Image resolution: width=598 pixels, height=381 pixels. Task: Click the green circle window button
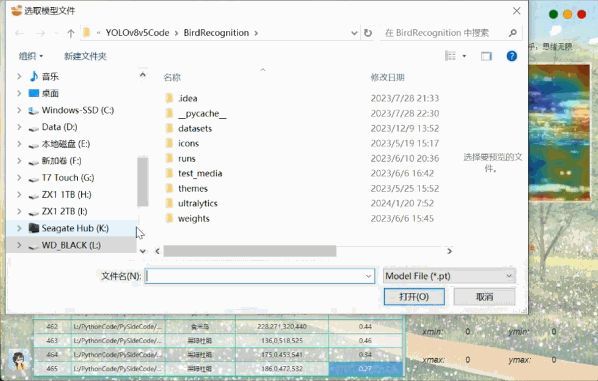553,14
